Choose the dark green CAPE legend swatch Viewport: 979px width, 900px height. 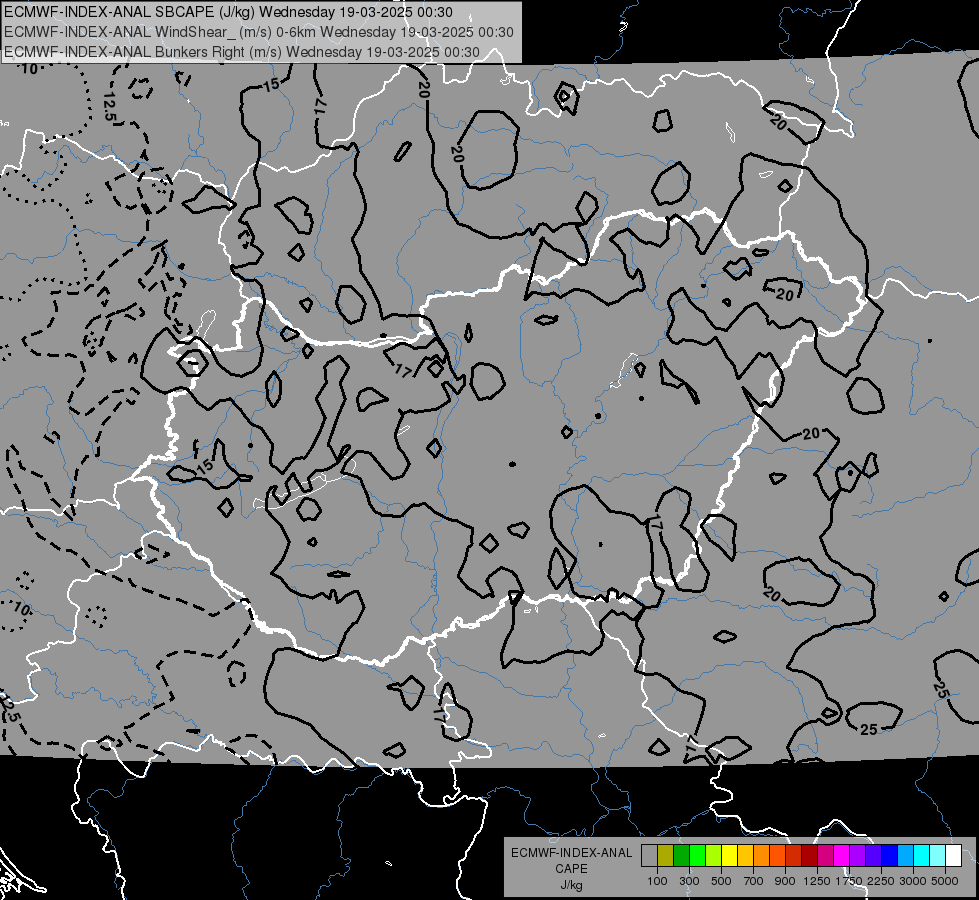pos(681,855)
